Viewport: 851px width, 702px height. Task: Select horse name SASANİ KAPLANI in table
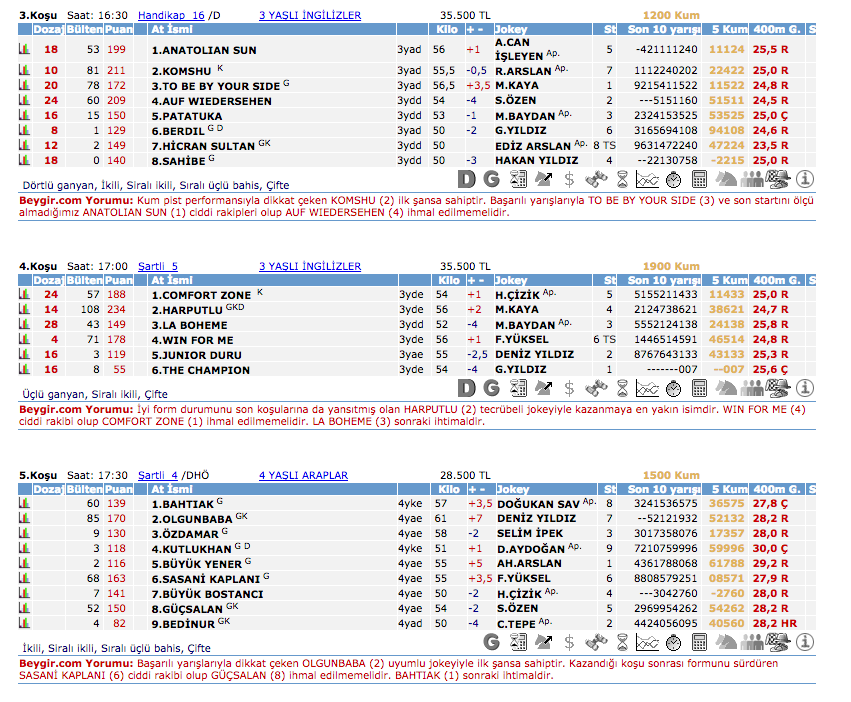[204, 579]
